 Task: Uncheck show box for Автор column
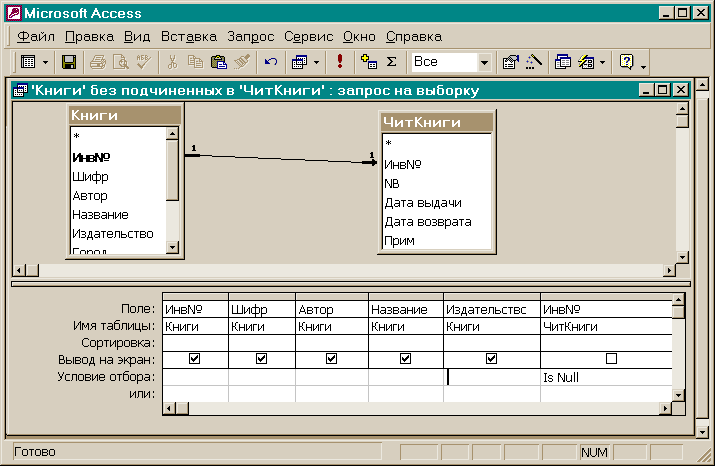[332, 359]
